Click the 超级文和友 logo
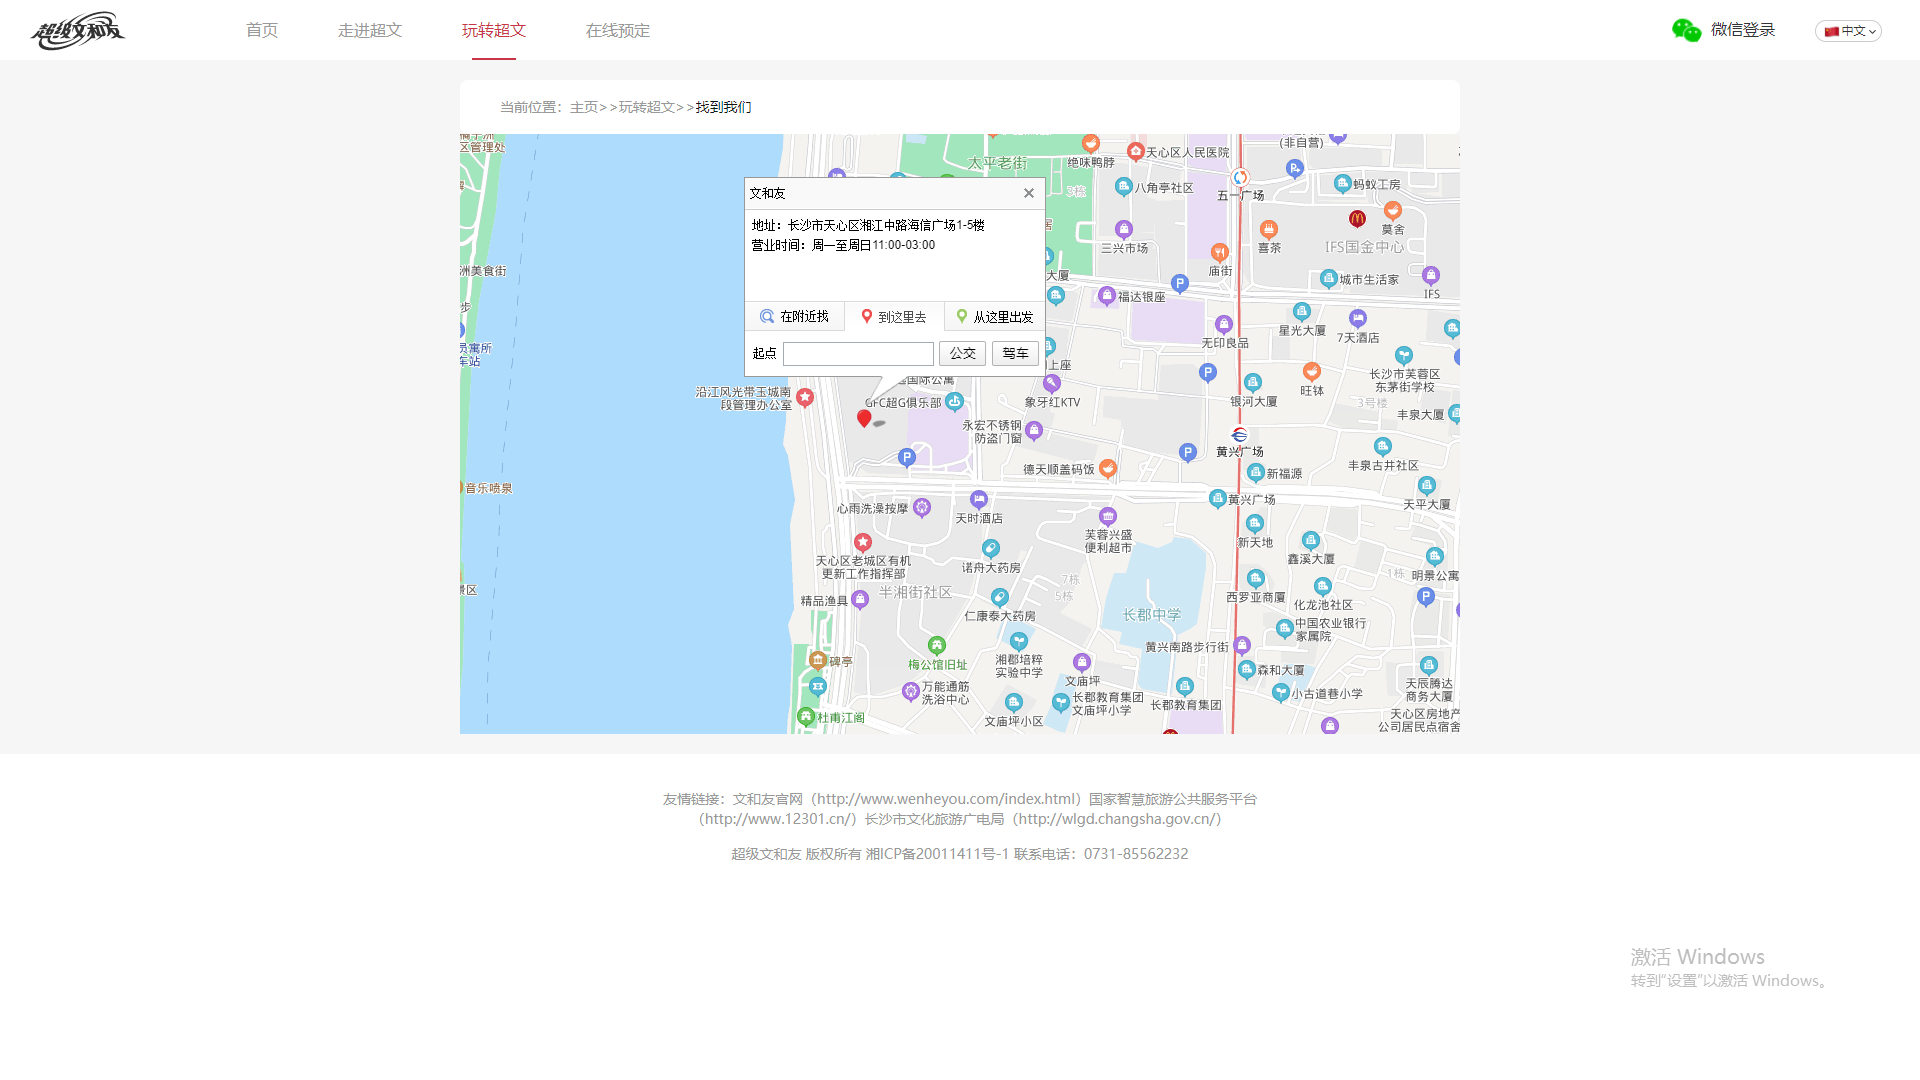Screen dimensions: 1920x1080 (78, 30)
